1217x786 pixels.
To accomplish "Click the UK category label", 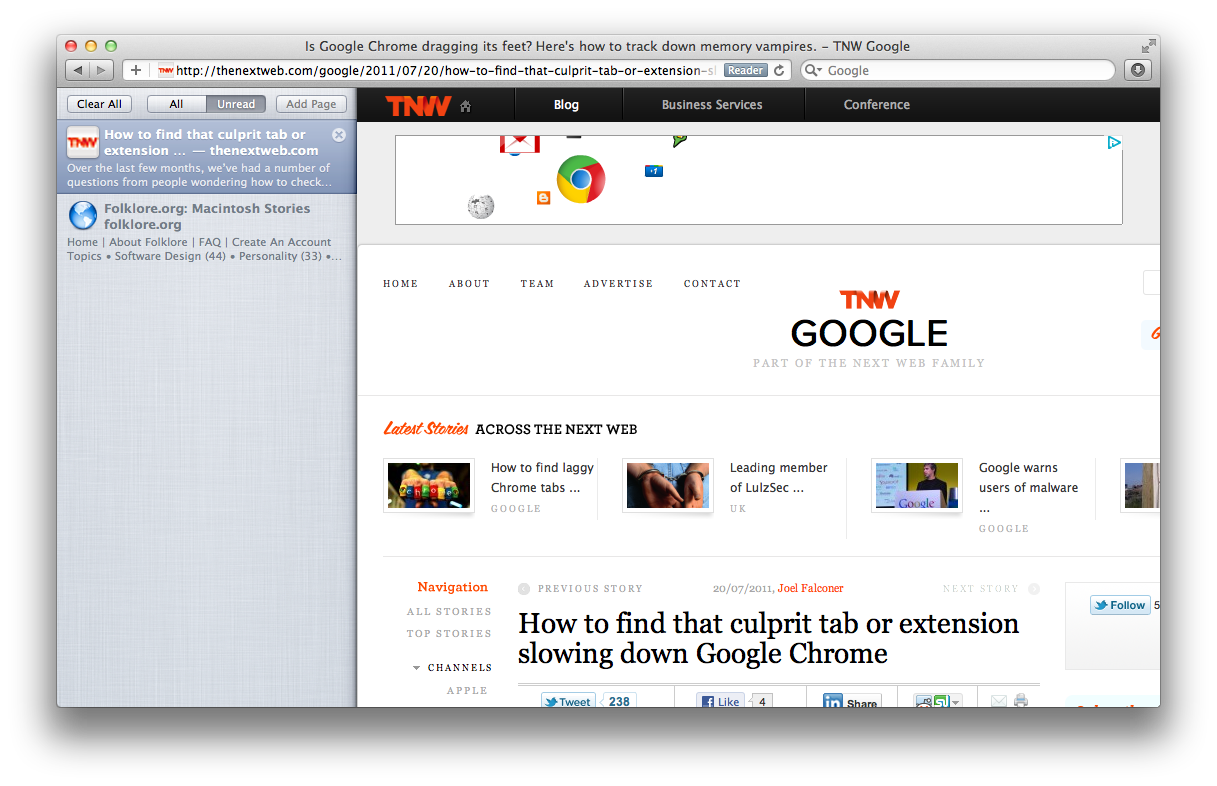I will pyautogui.click(x=738, y=509).
